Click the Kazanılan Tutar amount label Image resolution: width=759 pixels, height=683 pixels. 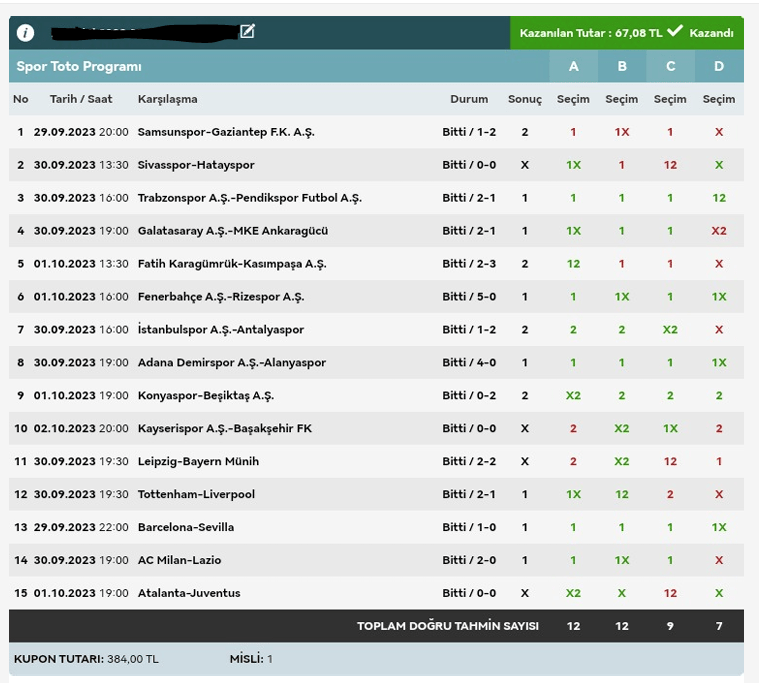click(590, 33)
